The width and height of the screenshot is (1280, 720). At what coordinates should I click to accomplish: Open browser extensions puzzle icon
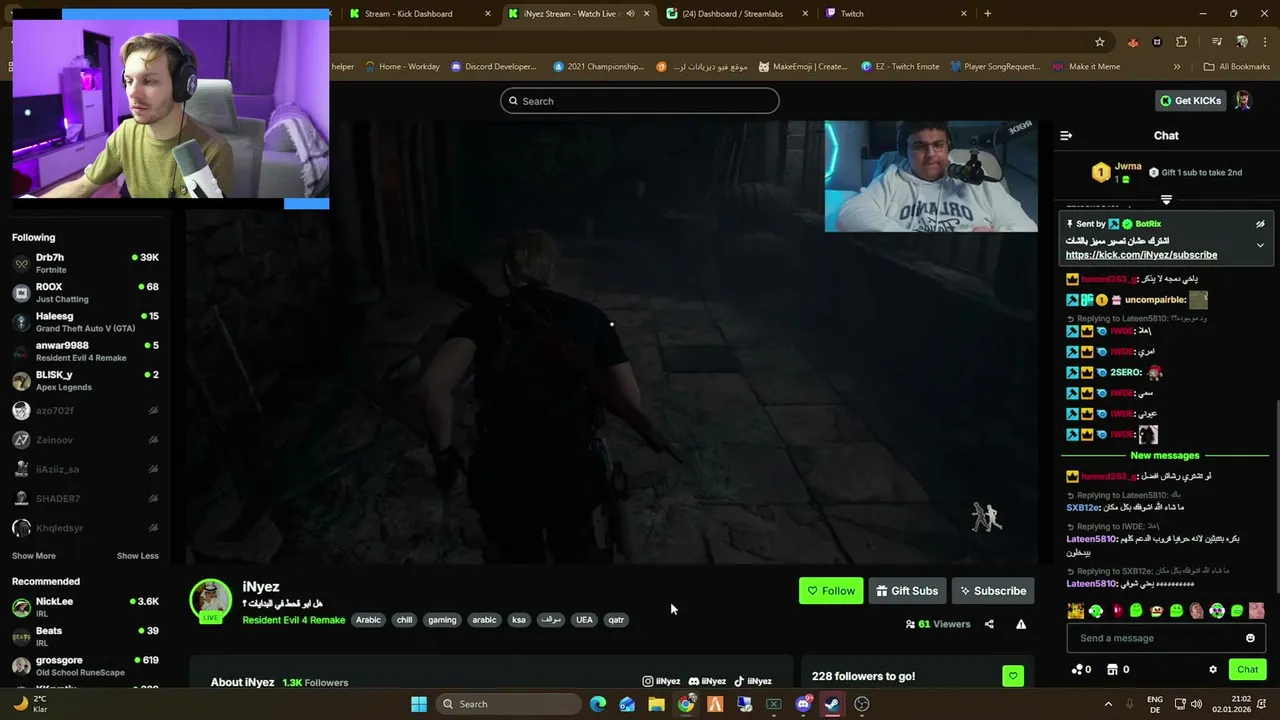tap(1181, 42)
